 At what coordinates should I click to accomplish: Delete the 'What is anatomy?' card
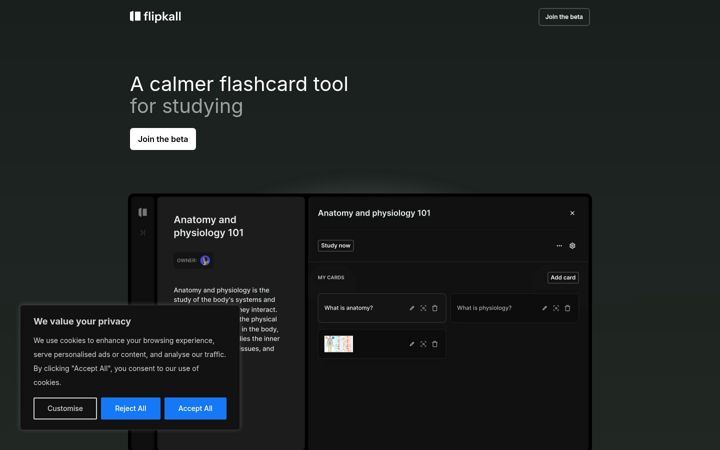(x=435, y=308)
